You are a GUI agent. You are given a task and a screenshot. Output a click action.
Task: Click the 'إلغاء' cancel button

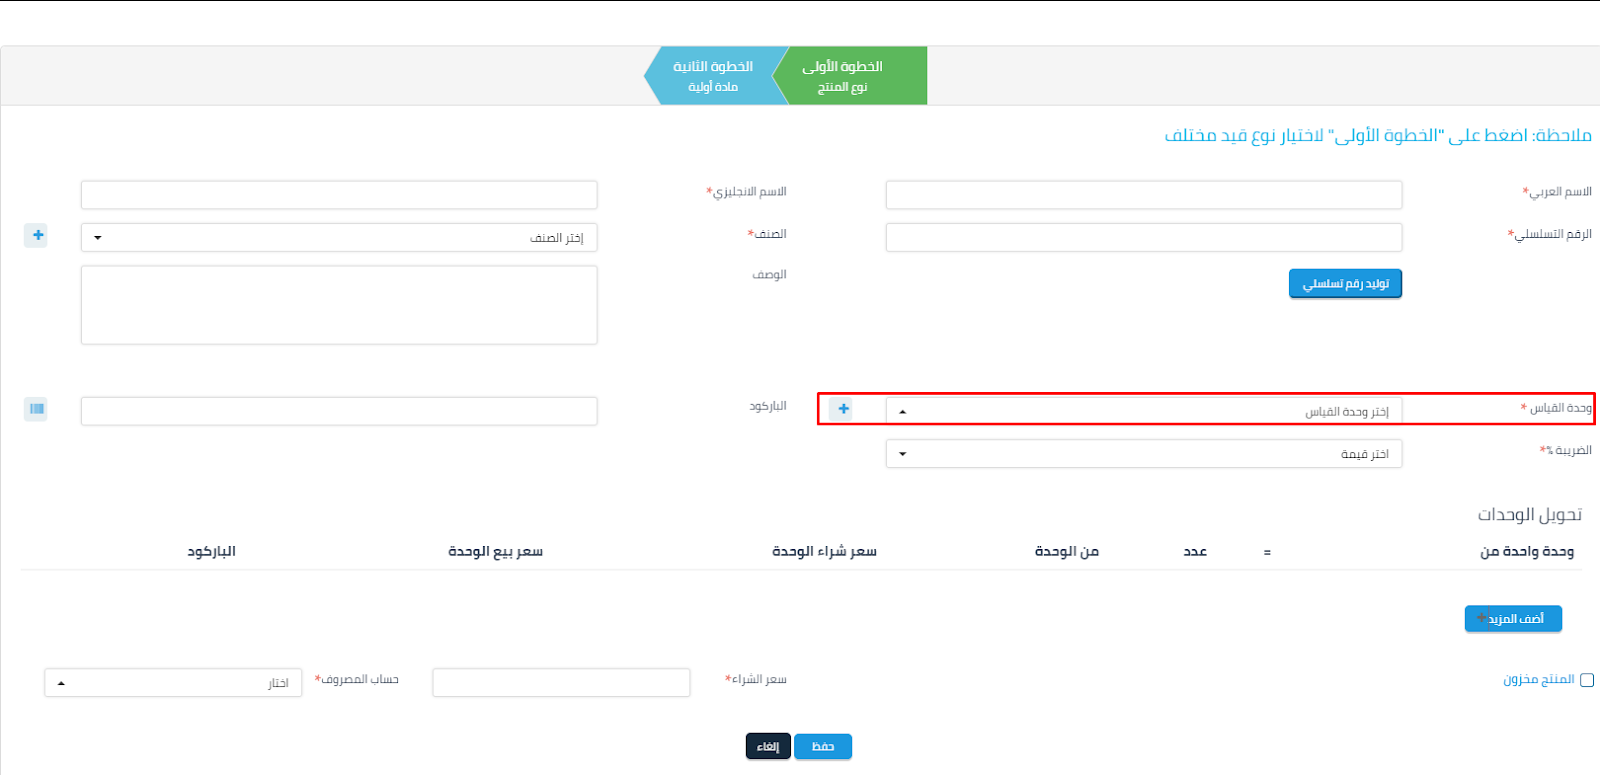[768, 747]
